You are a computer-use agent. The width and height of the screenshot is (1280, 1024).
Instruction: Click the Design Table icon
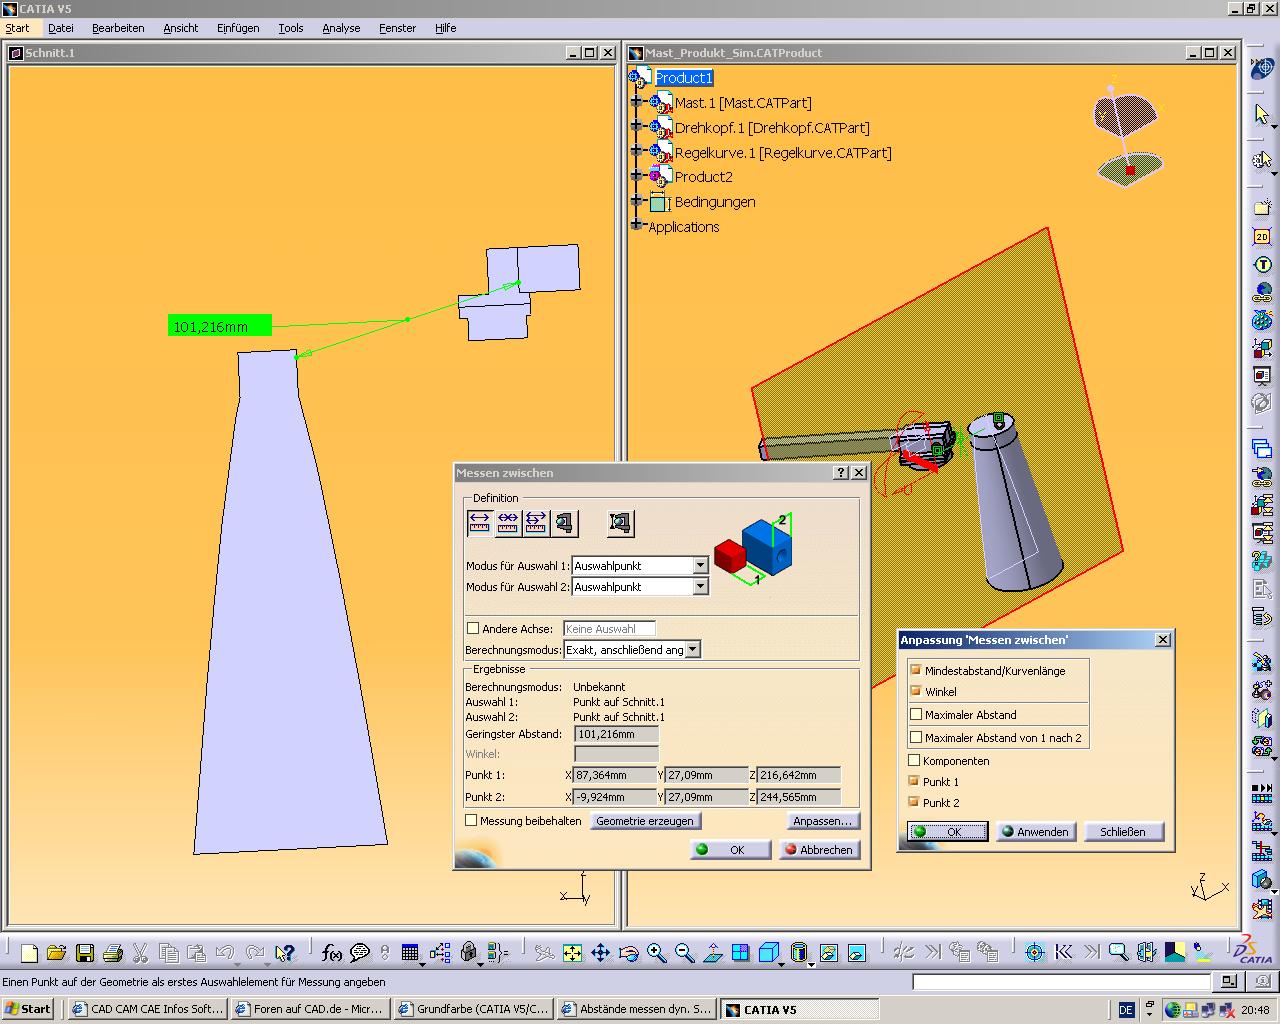pyautogui.click(x=410, y=953)
